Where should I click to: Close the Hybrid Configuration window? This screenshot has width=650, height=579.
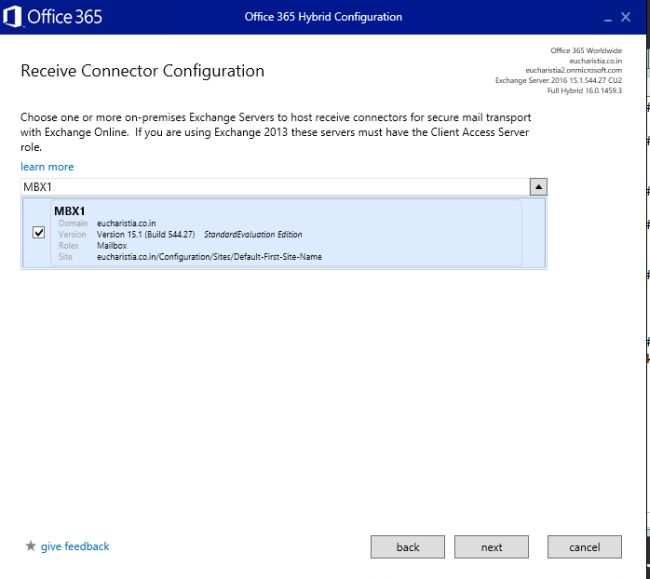pyautogui.click(x=626, y=17)
